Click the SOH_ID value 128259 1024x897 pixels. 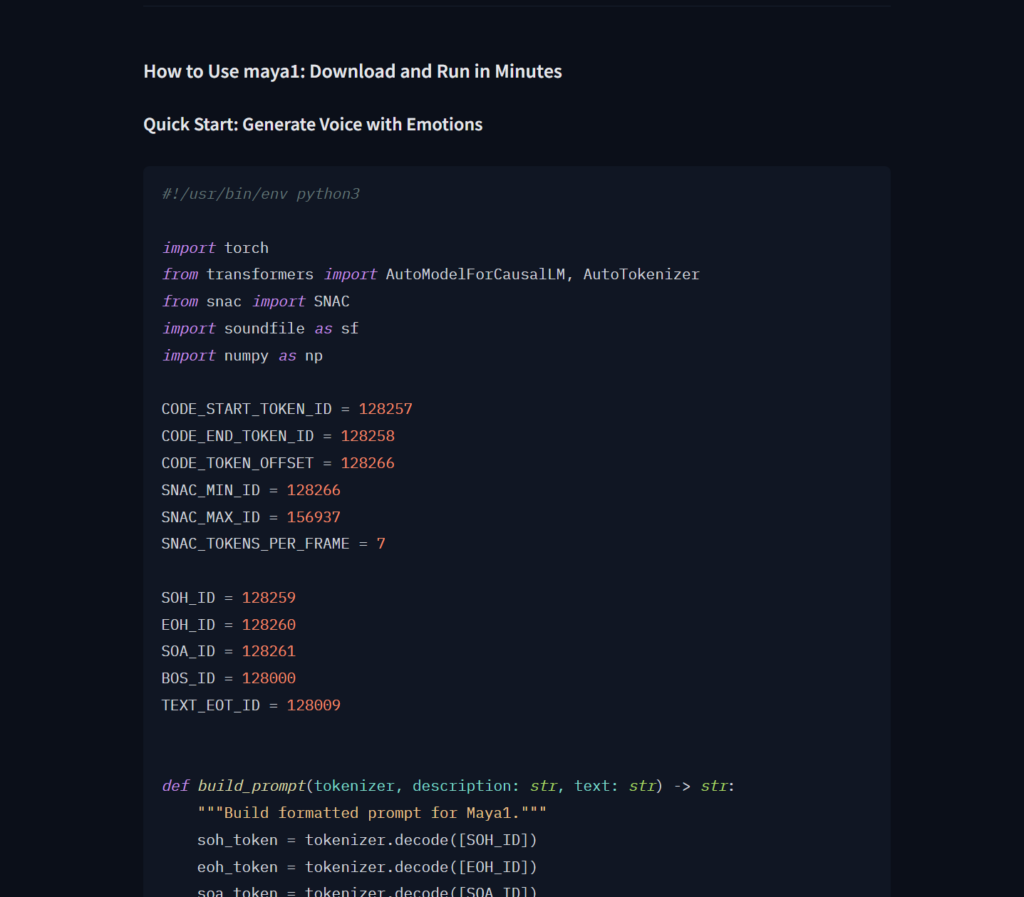tap(268, 598)
